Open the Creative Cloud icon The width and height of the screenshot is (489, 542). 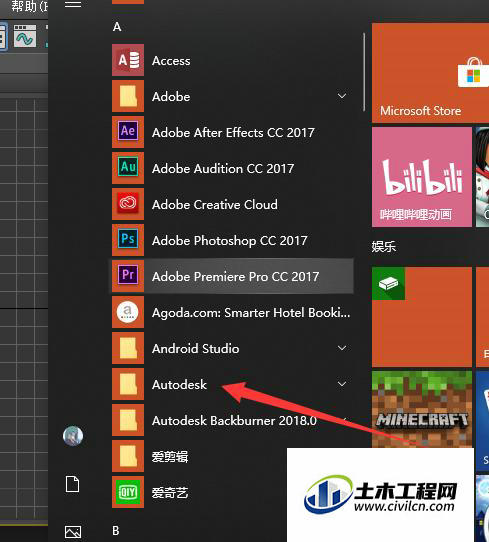coord(128,204)
